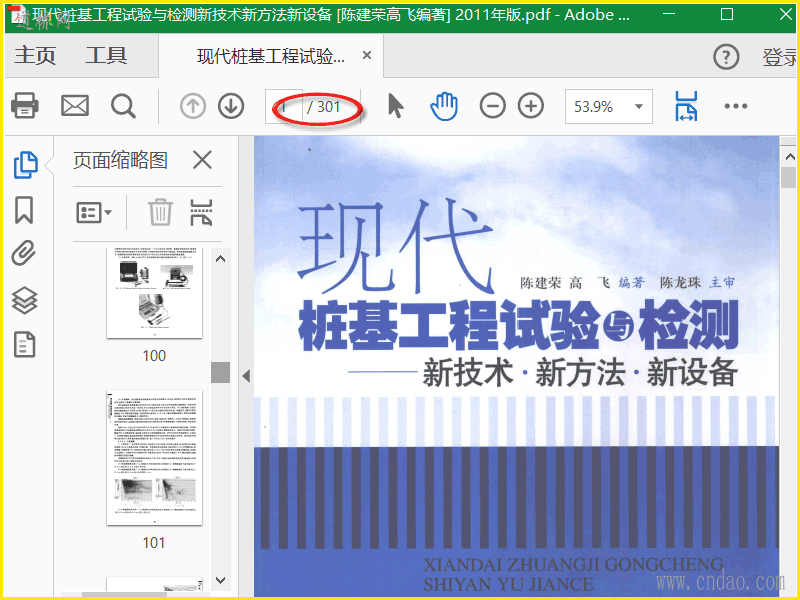Click the document vertical scrollbar thumb
800x600 pixels.
click(x=789, y=178)
